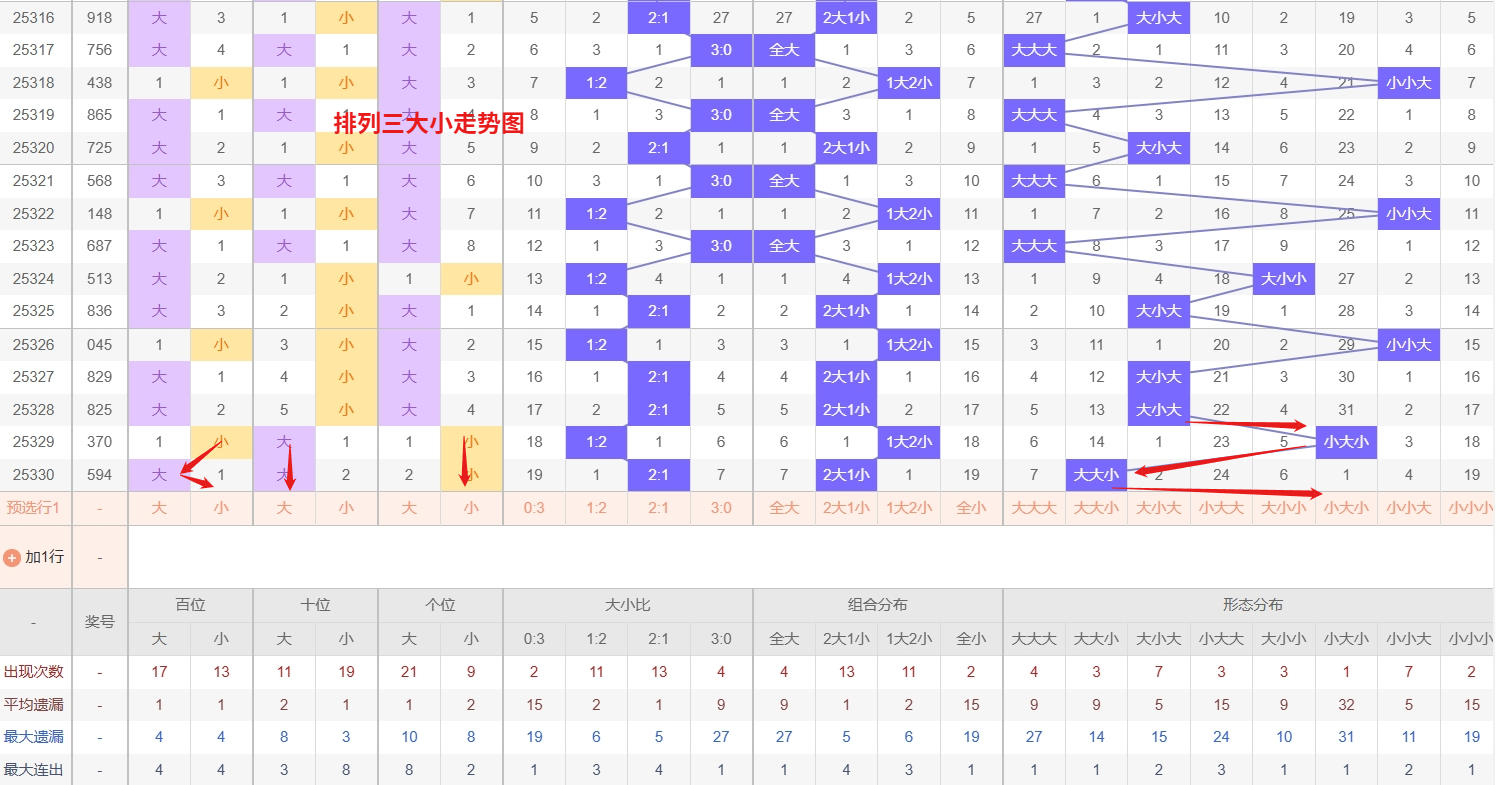This screenshot has width=1497, height=785.
Task: Click the 大小比 column group header
Action: pyautogui.click(x=628, y=605)
